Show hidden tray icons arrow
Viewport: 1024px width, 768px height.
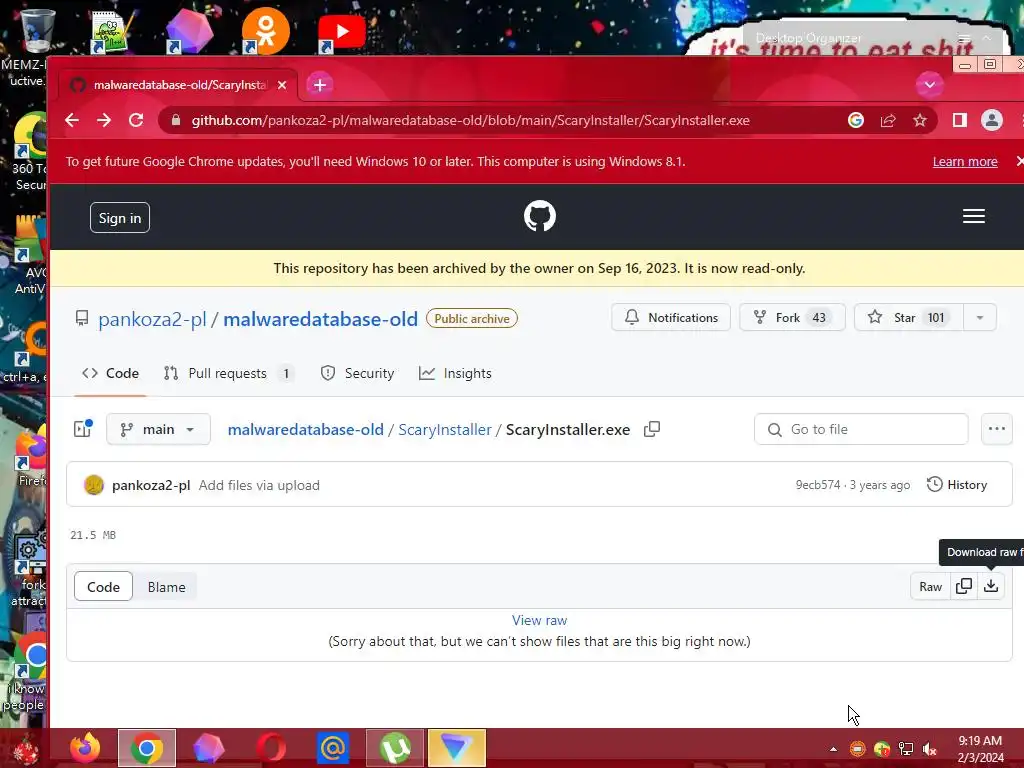click(833, 749)
